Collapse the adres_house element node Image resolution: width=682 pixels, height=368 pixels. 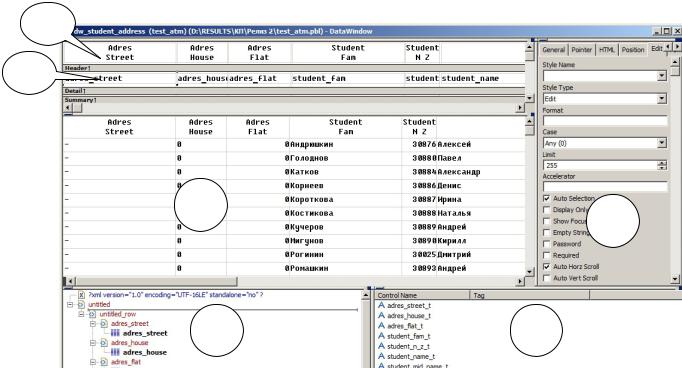(x=93, y=343)
